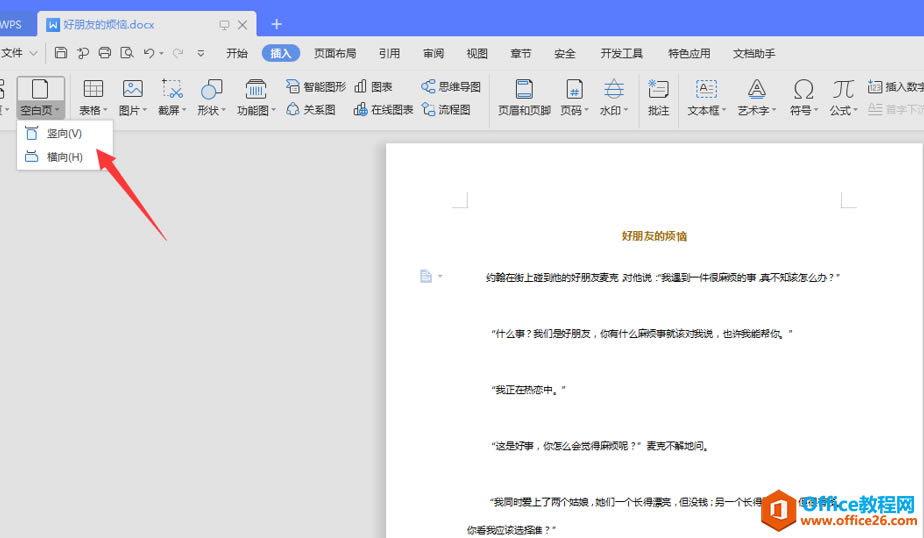Expand the 功能图 dropdown arrow
Image resolution: width=924 pixels, height=538 pixels.
pyautogui.click(x=273, y=110)
